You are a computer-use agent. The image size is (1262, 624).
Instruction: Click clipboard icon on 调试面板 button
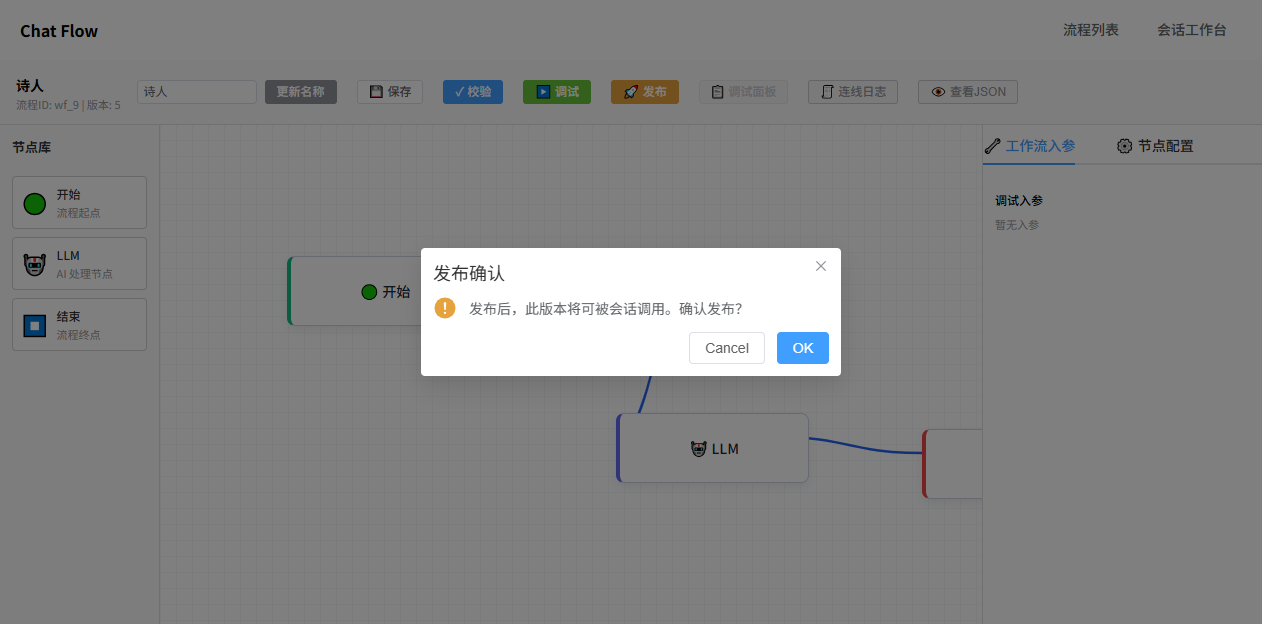717,92
